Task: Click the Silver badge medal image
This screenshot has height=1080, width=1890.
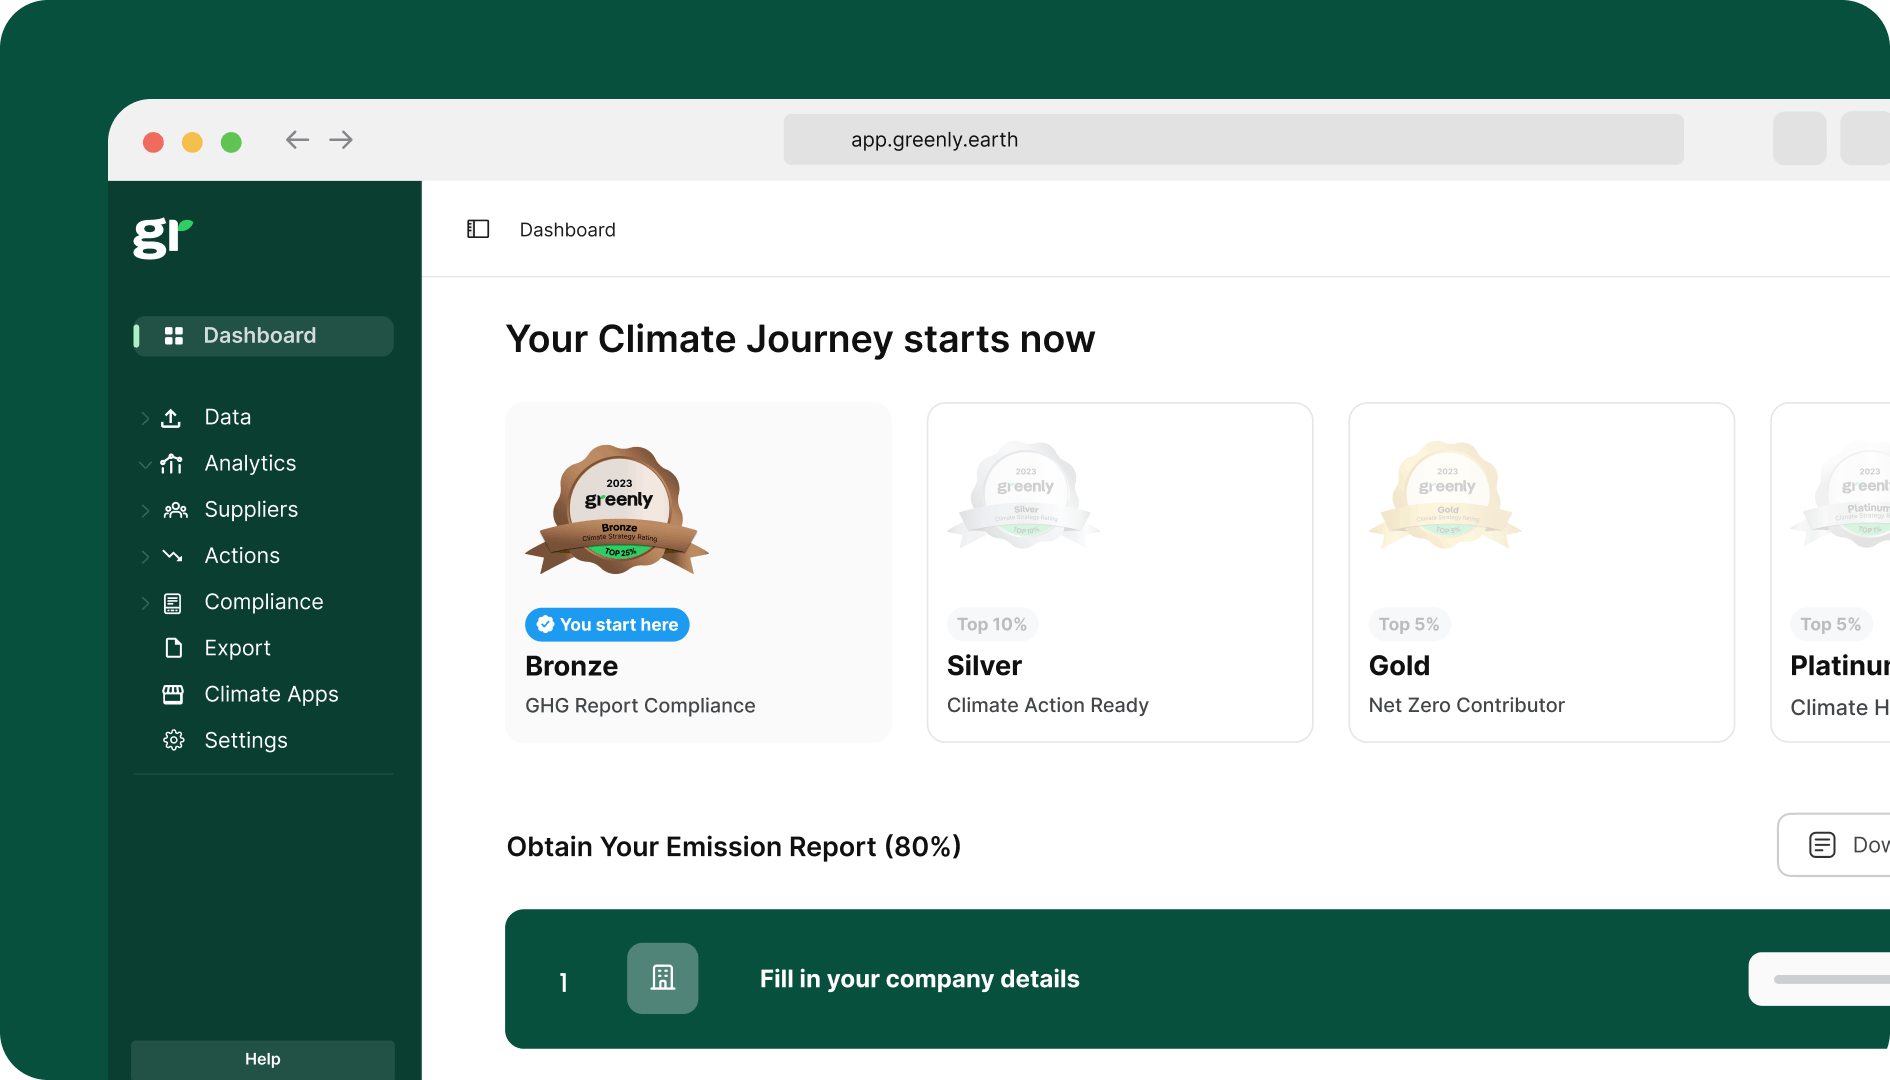Action: point(1025,495)
